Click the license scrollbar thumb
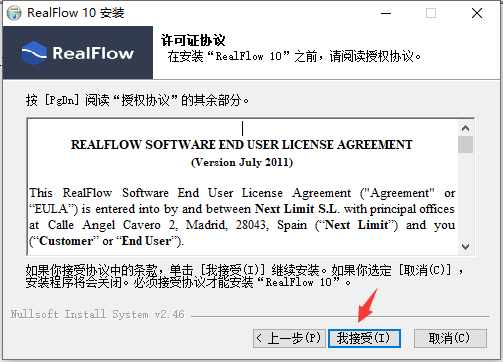The image size is (503, 362). point(465,144)
